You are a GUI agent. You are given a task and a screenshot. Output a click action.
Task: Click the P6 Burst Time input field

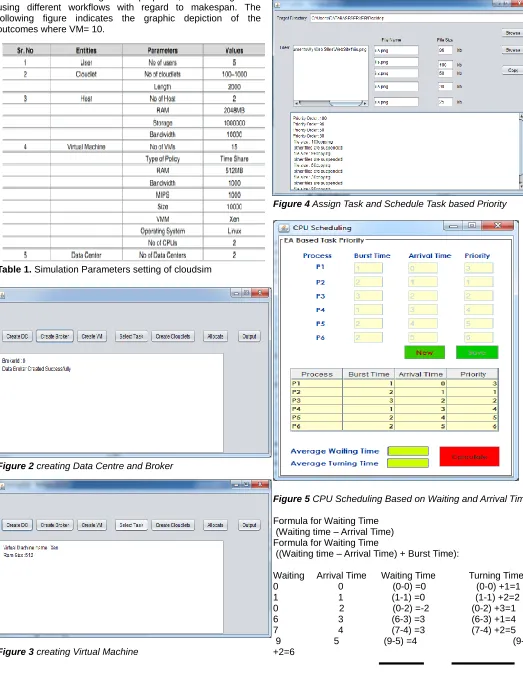(x=368, y=337)
